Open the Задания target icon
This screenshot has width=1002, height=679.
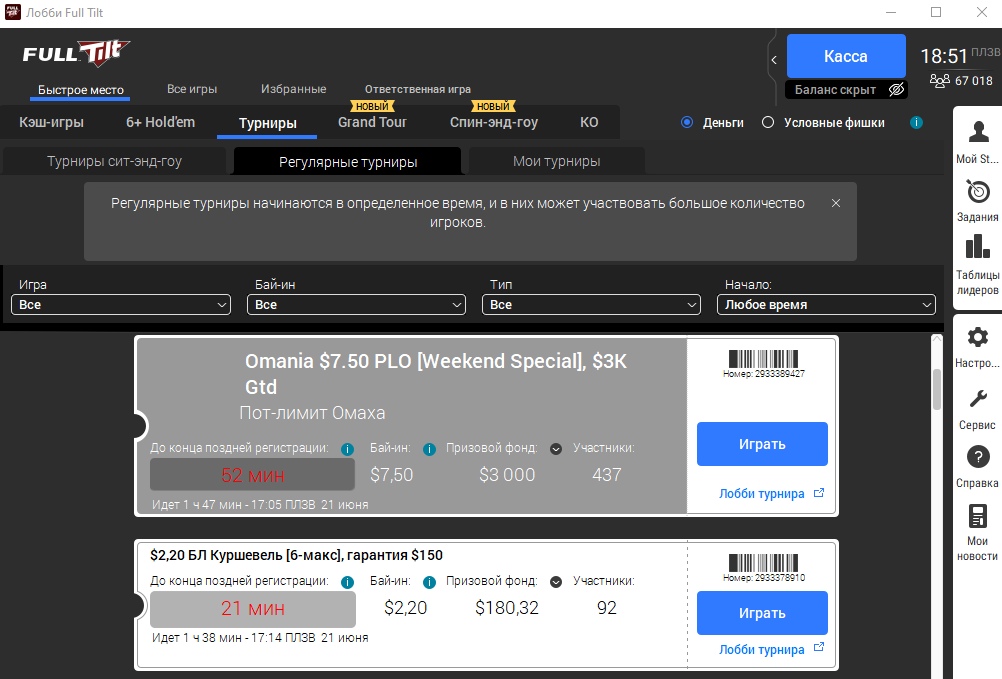tap(978, 191)
